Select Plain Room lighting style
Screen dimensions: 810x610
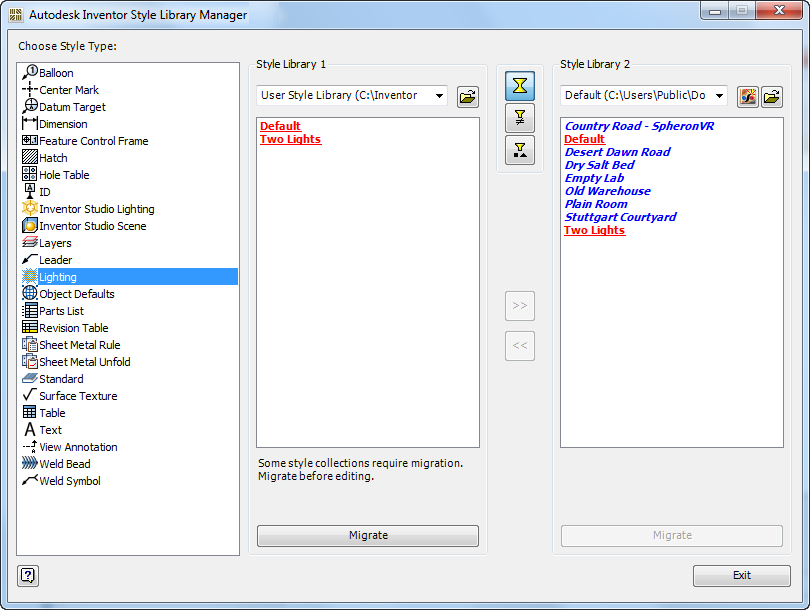(596, 204)
